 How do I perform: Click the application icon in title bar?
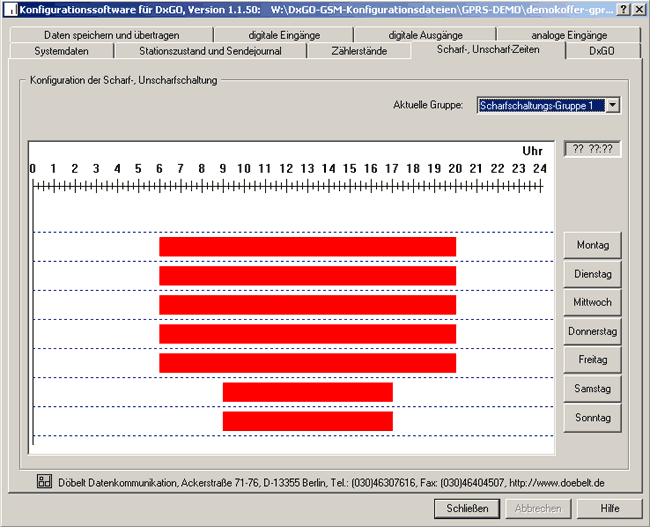pyautogui.click(x=11, y=9)
